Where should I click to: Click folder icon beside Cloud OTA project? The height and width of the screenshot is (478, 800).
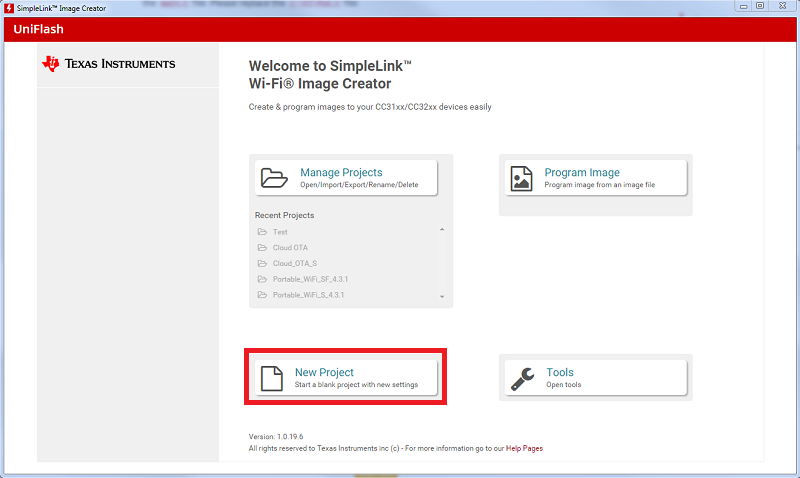pyautogui.click(x=262, y=248)
